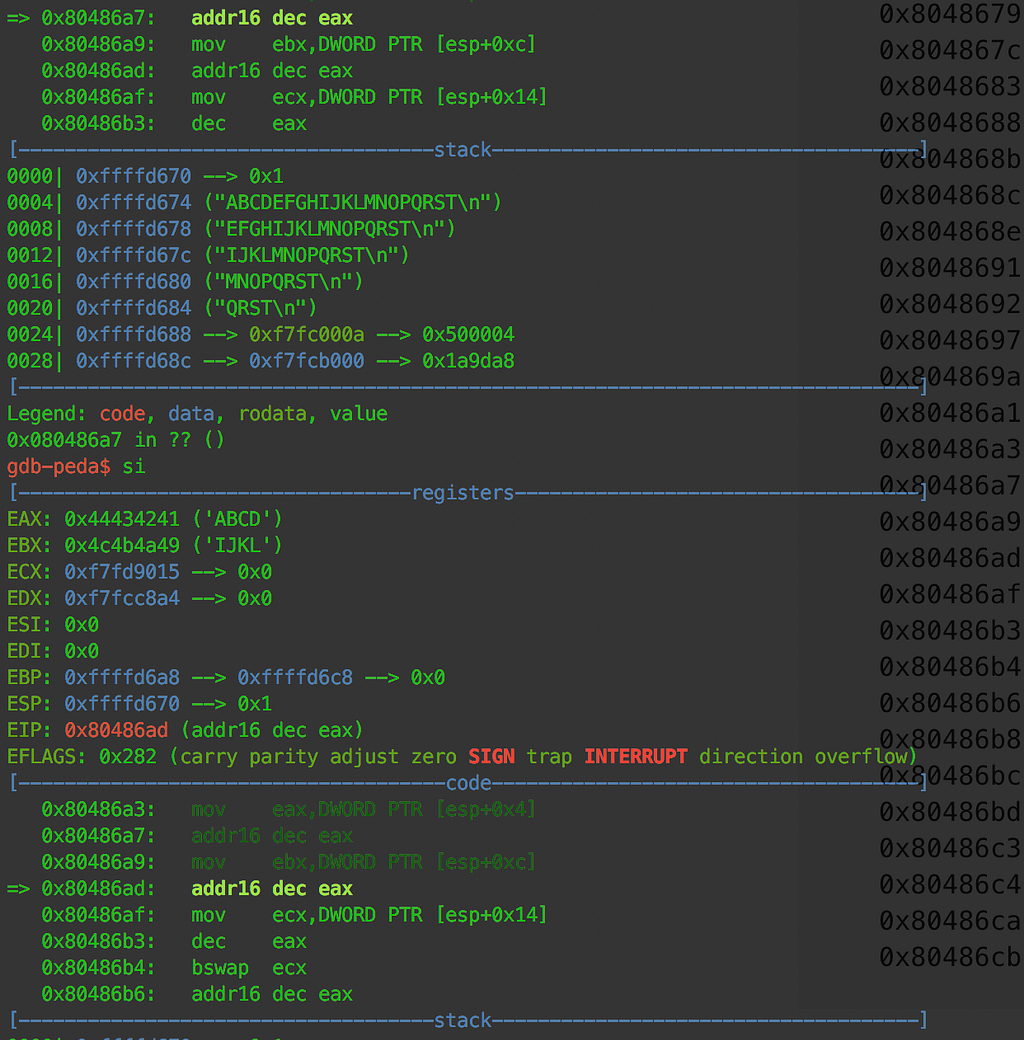Select stack address 0xffffd684
The height and width of the screenshot is (1040, 1024).
click(x=133, y=308)
